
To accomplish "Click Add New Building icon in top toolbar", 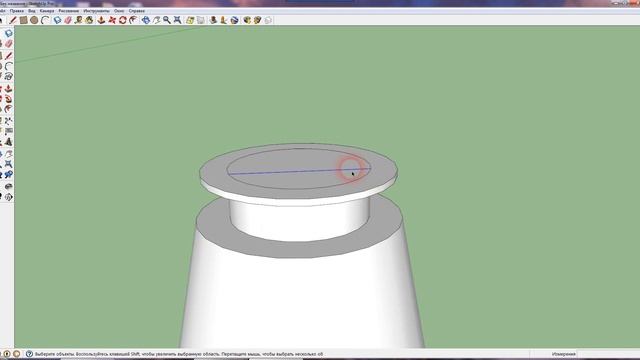I will pos(213,20).
